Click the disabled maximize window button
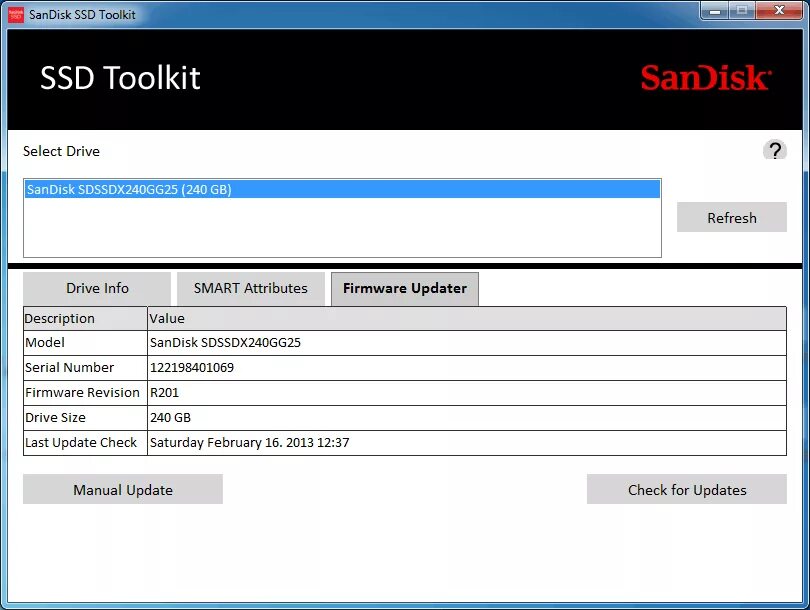810x610 pixels. 742,10
